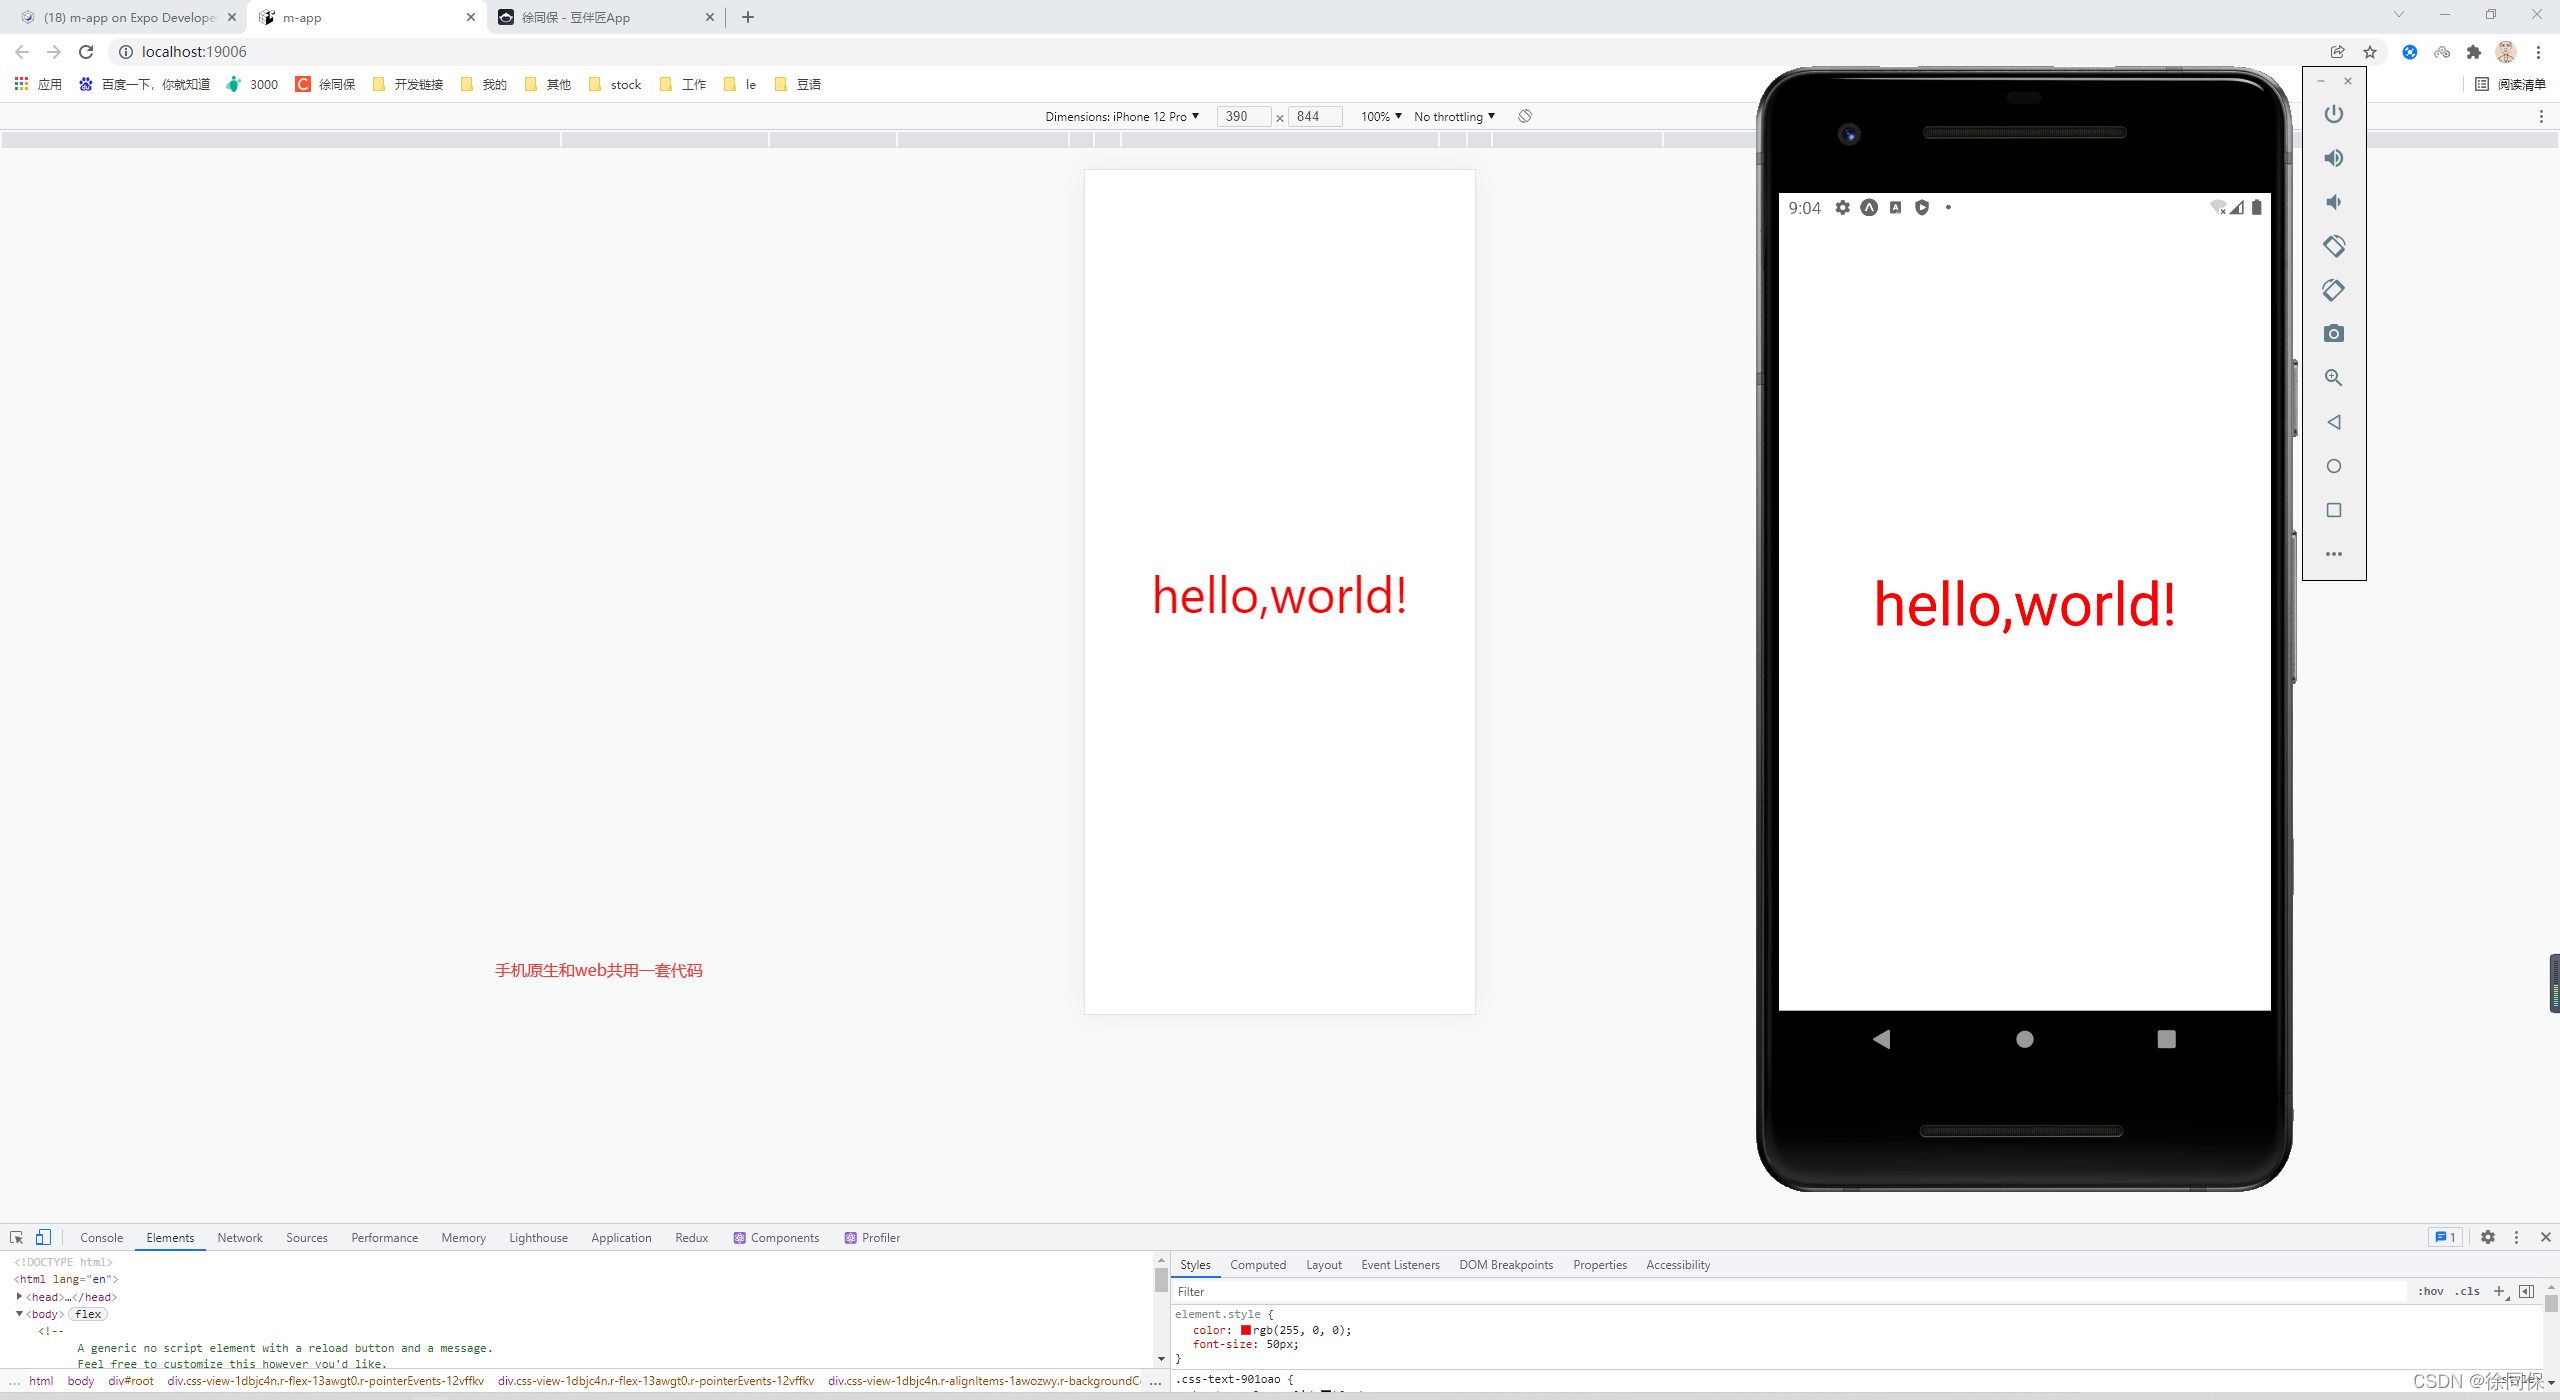
Task: Open the Dimensions iPhone 12 Pro dropdown
Action: (1122, 116)
